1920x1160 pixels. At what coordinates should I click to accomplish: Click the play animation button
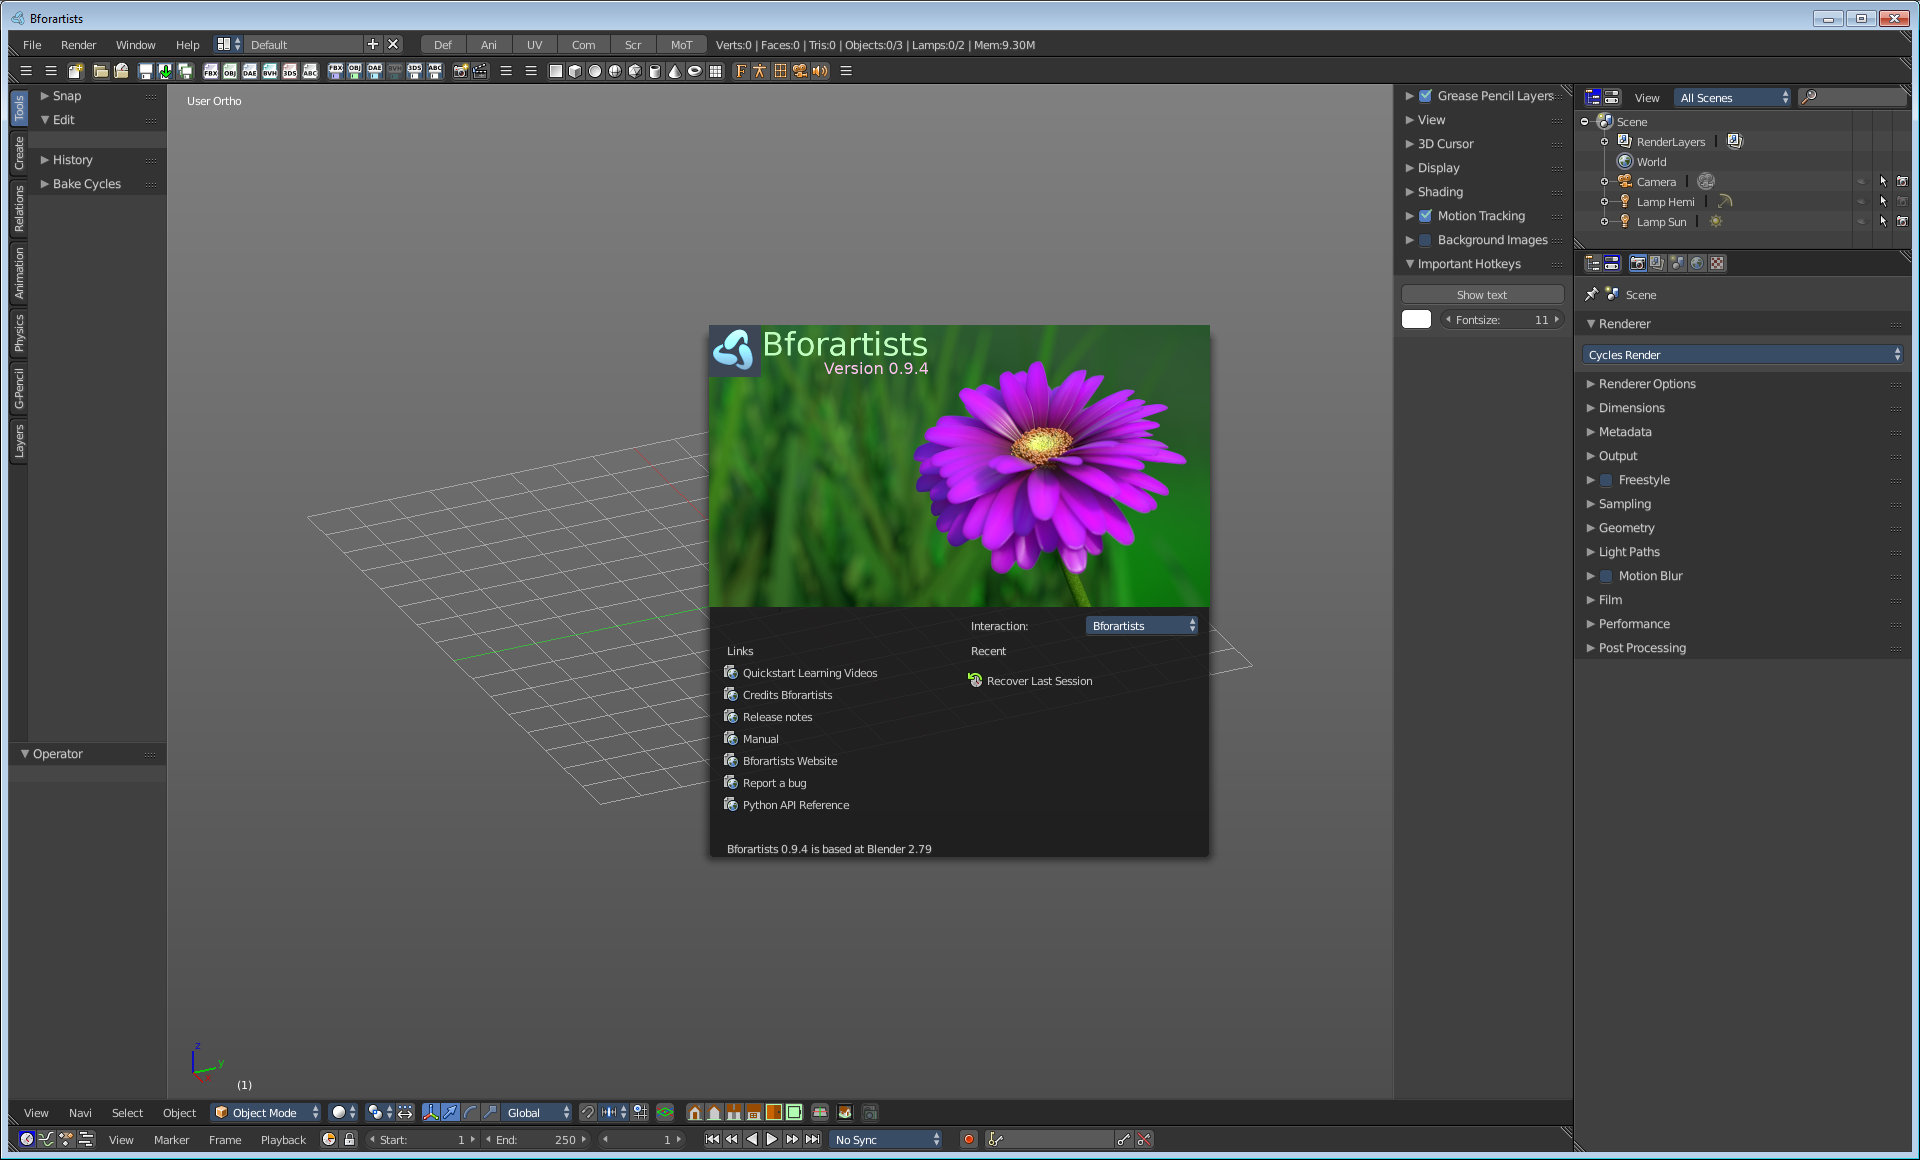click(772, 1139)
